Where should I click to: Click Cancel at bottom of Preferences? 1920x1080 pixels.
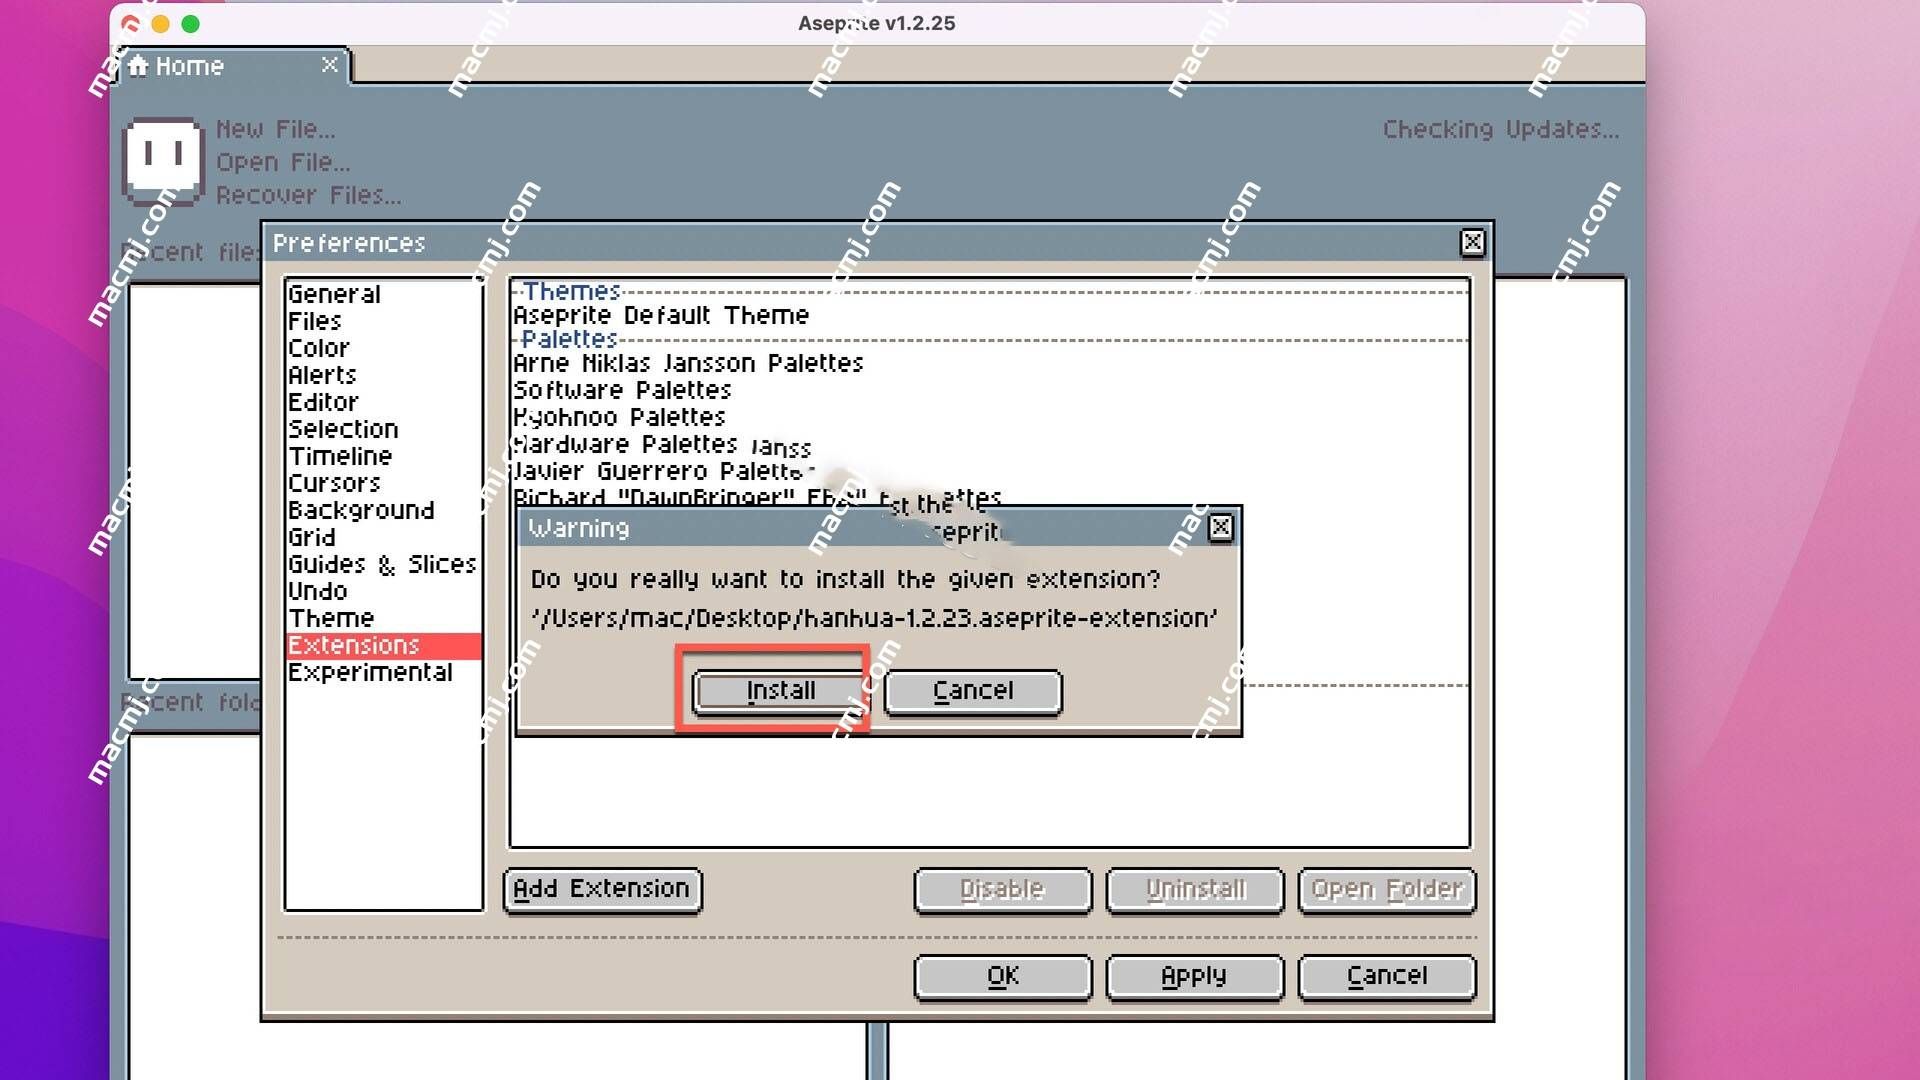click(x=1387, y=976)
